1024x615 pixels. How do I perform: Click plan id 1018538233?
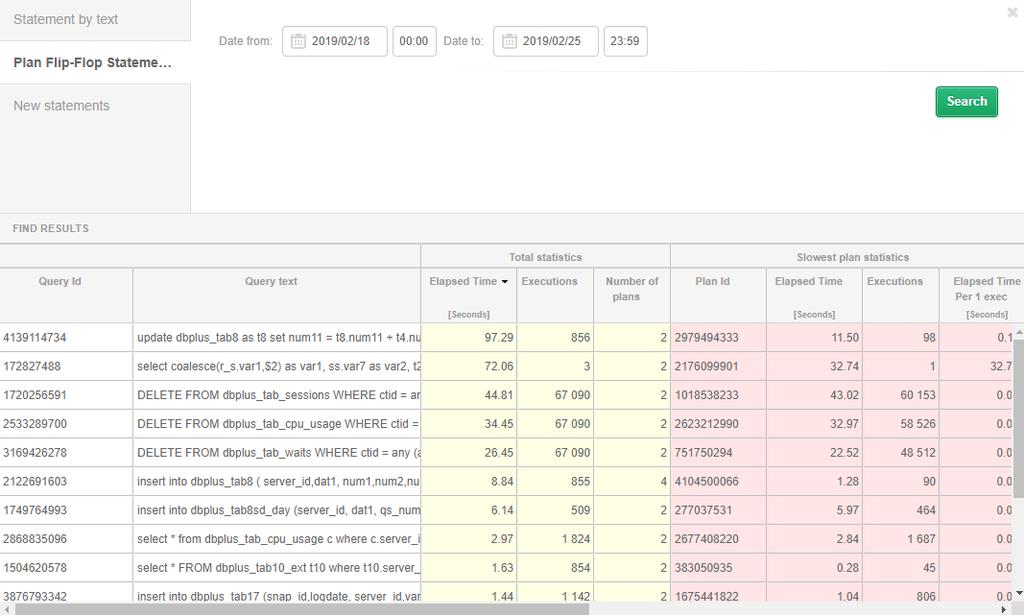(707, 395)
